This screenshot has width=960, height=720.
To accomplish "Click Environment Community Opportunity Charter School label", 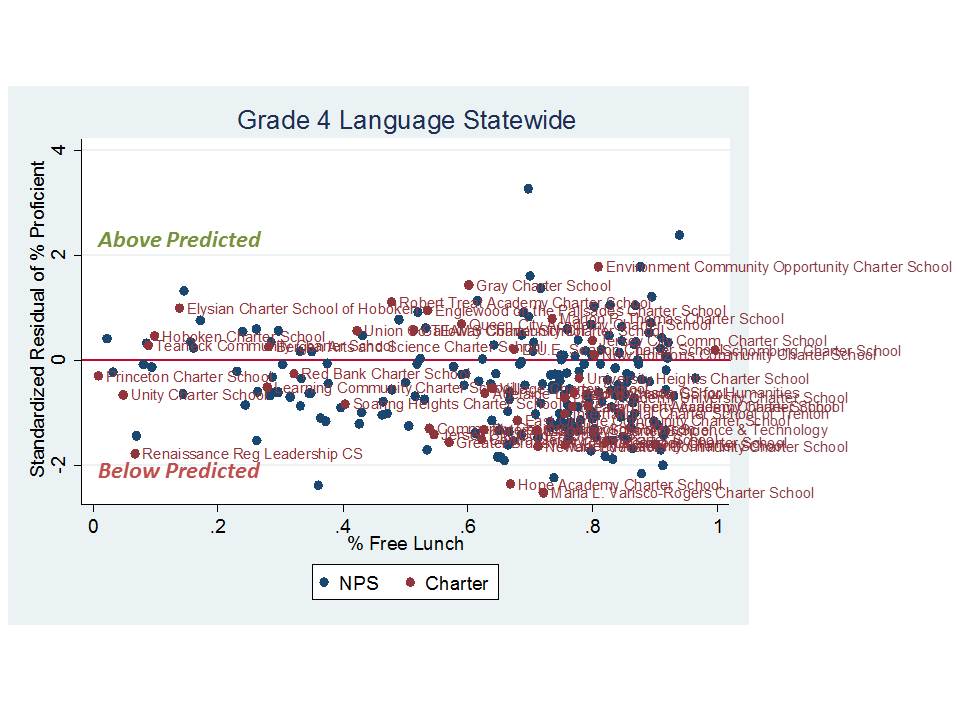I will tap(779, 267).
